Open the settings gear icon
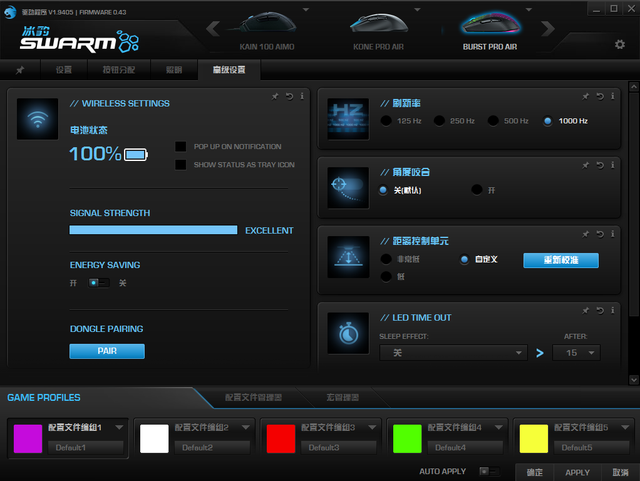Image resolution: width=640 pixels, height=481 pixels. click(x=620, y=44)
